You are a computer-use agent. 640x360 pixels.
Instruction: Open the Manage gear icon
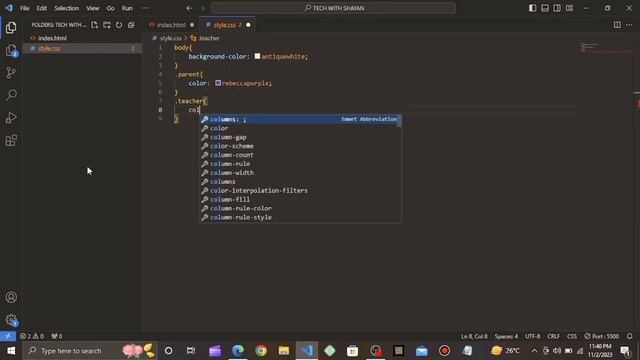click(11, 320)
